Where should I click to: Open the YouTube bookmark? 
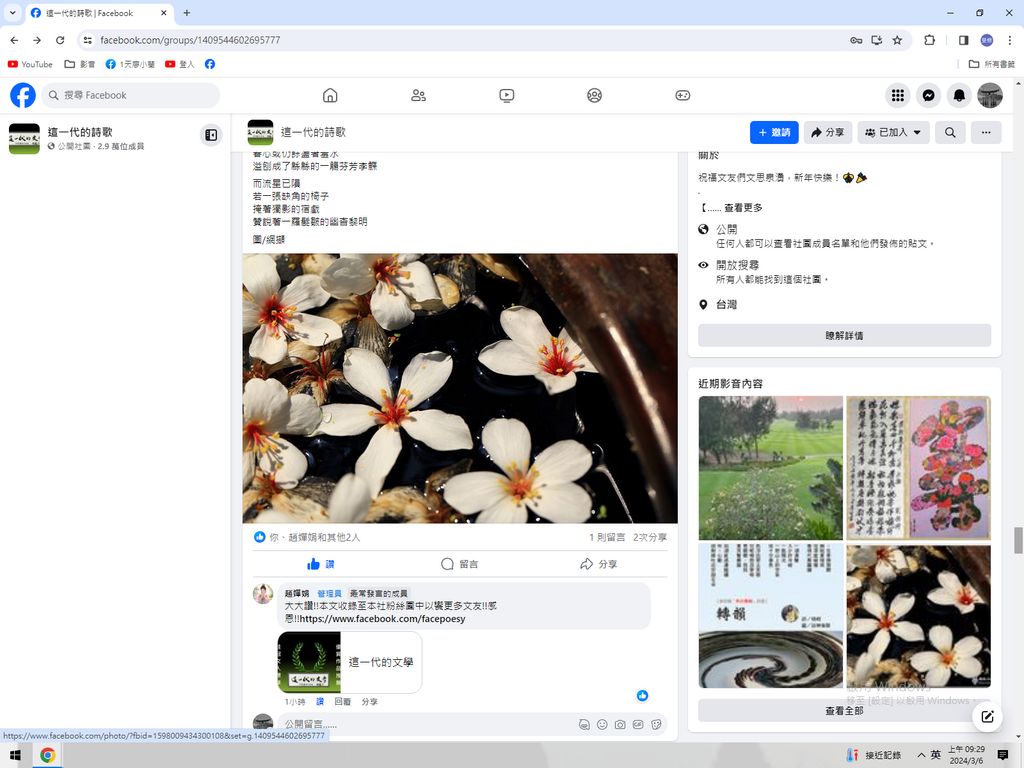(30, 64)
